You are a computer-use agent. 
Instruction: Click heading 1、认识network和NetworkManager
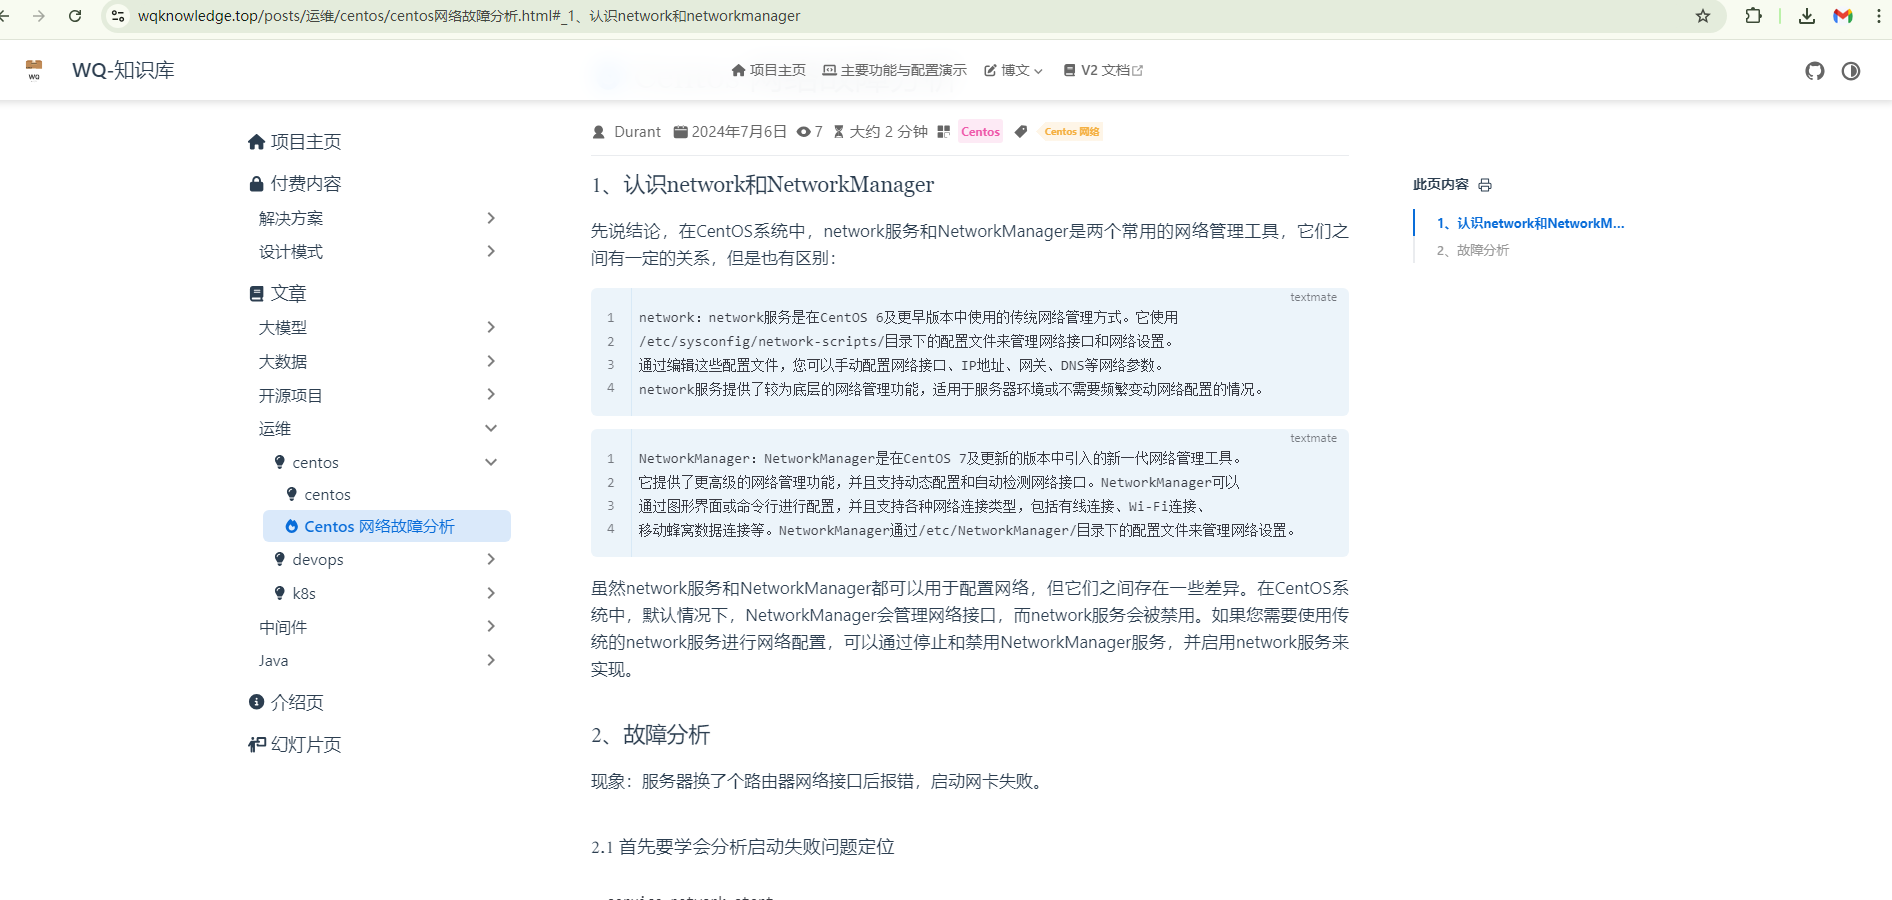[762, 185]
